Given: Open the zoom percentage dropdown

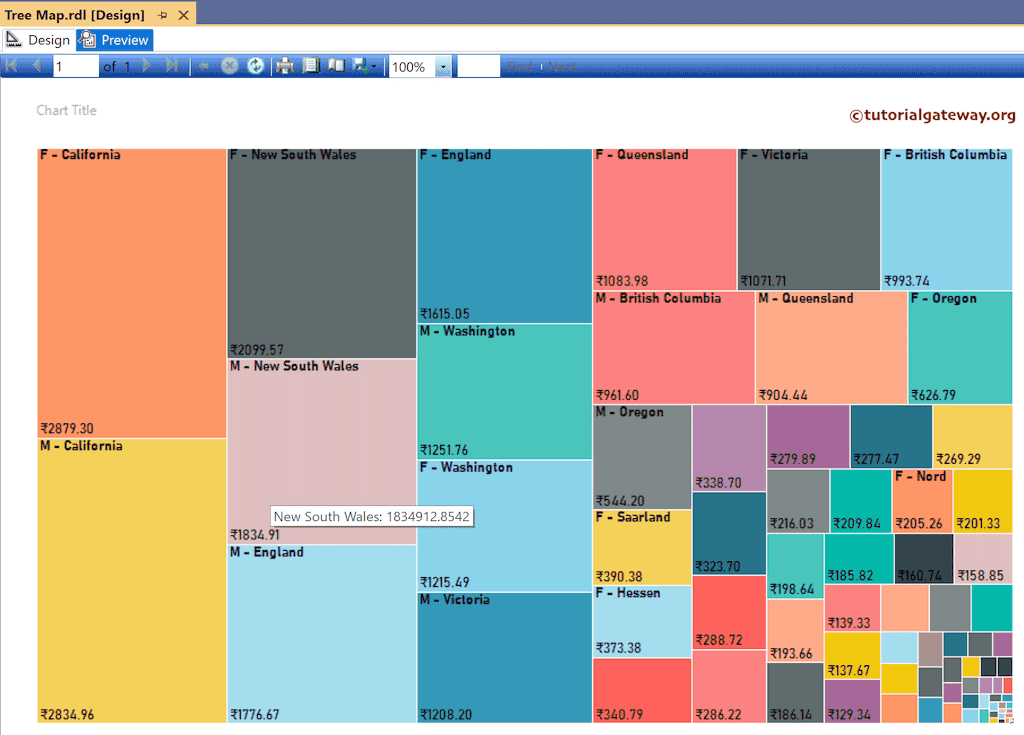Looking at the screenshot, I should [x=442, y=66].
